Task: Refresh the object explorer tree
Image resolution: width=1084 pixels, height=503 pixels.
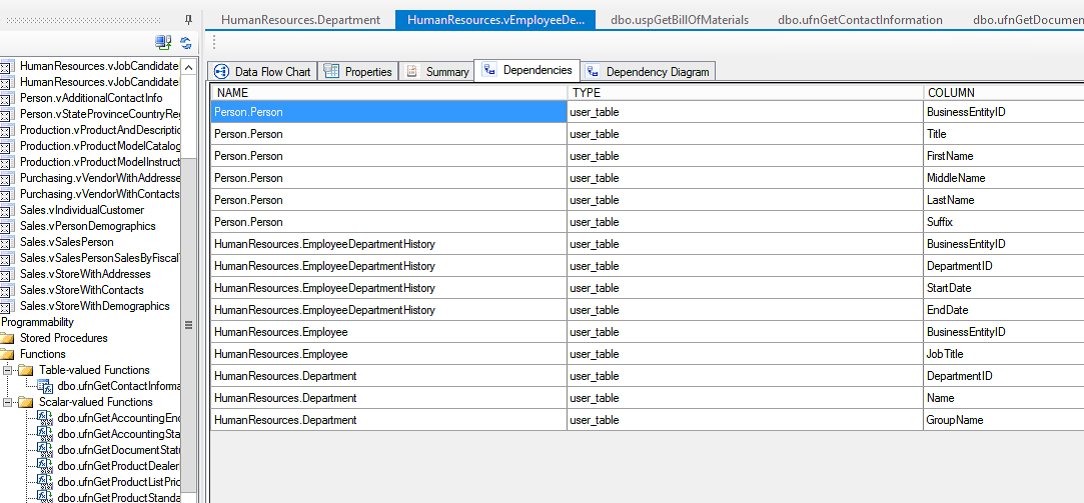Action: coord(185,43)
